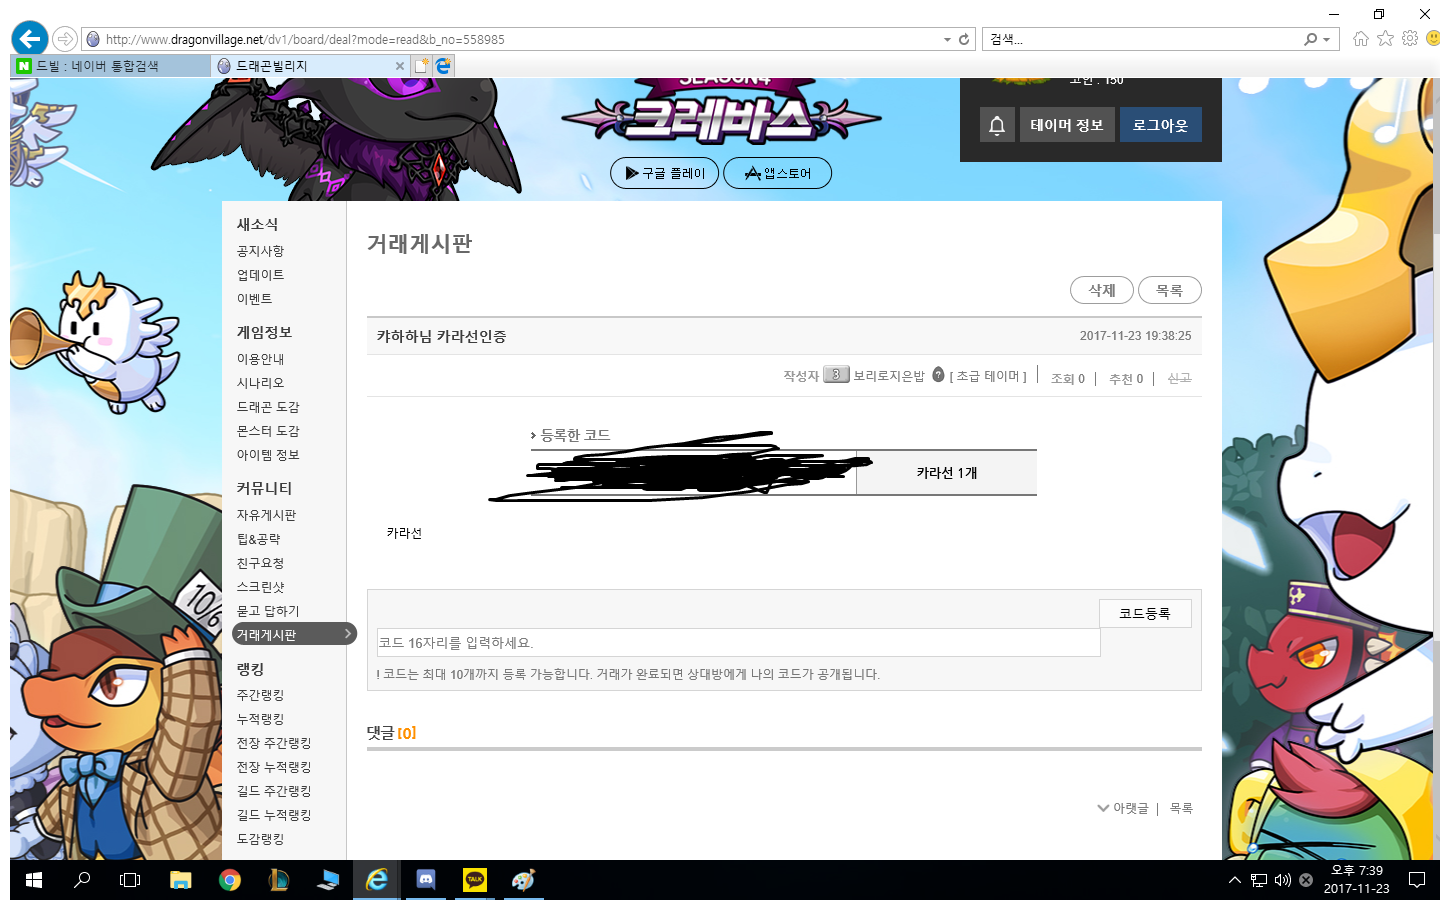Click the address bar refresh icon
Image resolution: width=1440 pixels, height=900 pixels.
964,39
